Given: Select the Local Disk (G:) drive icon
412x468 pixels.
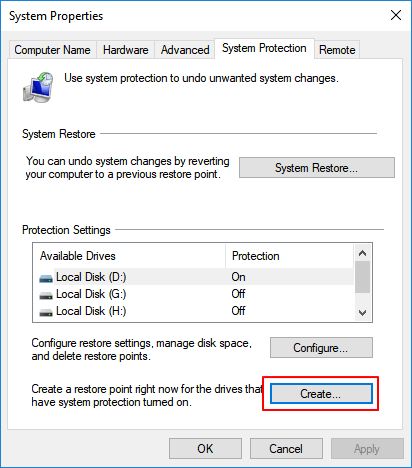Looking at the screenshot, I should (x=46, y=295).
